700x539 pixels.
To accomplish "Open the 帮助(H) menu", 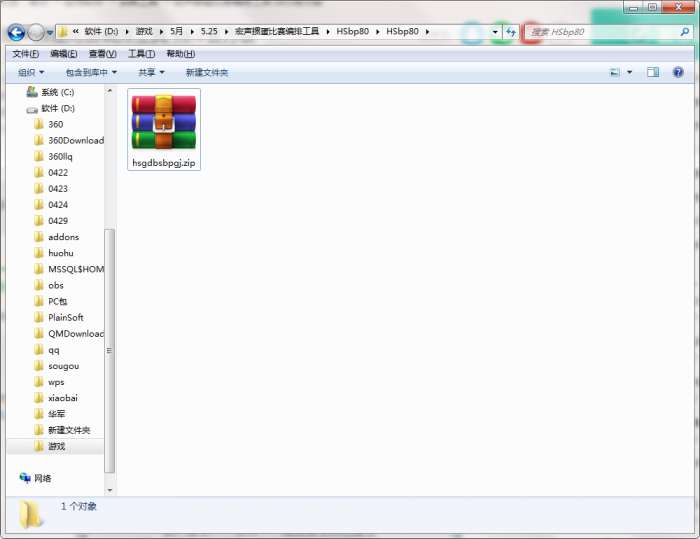I will [x=180, y=54].
